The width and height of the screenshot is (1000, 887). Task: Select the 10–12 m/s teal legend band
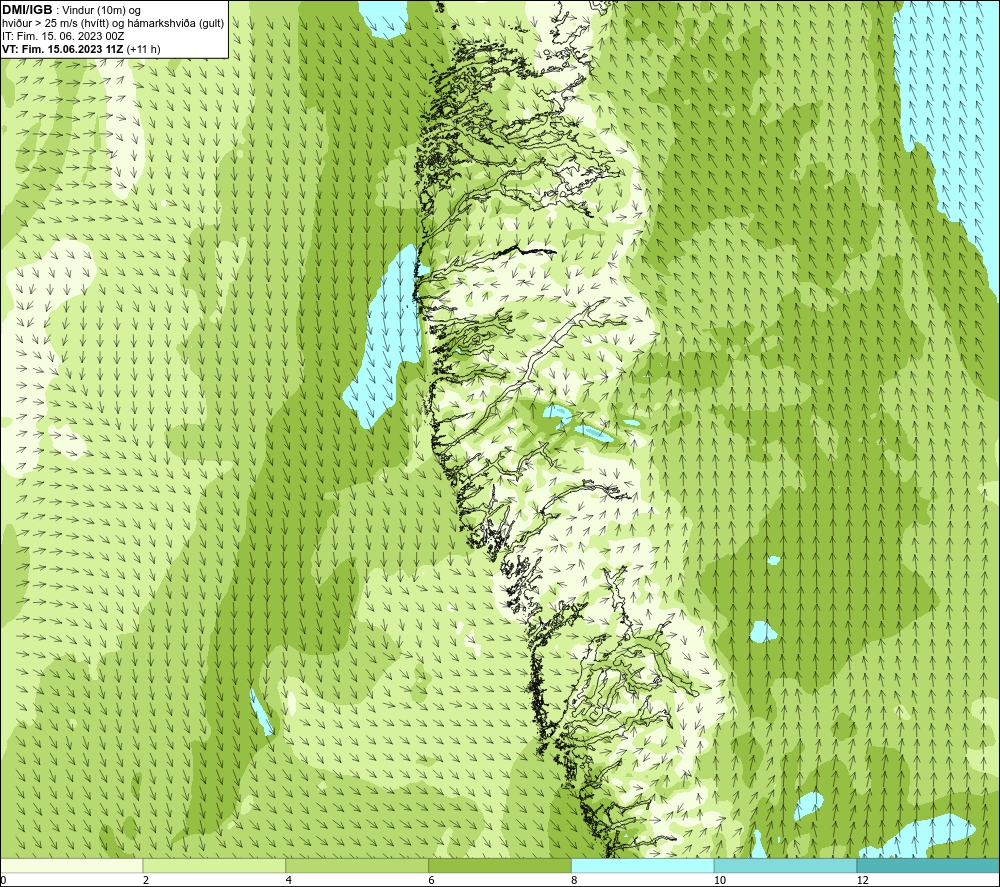(786, 866)
